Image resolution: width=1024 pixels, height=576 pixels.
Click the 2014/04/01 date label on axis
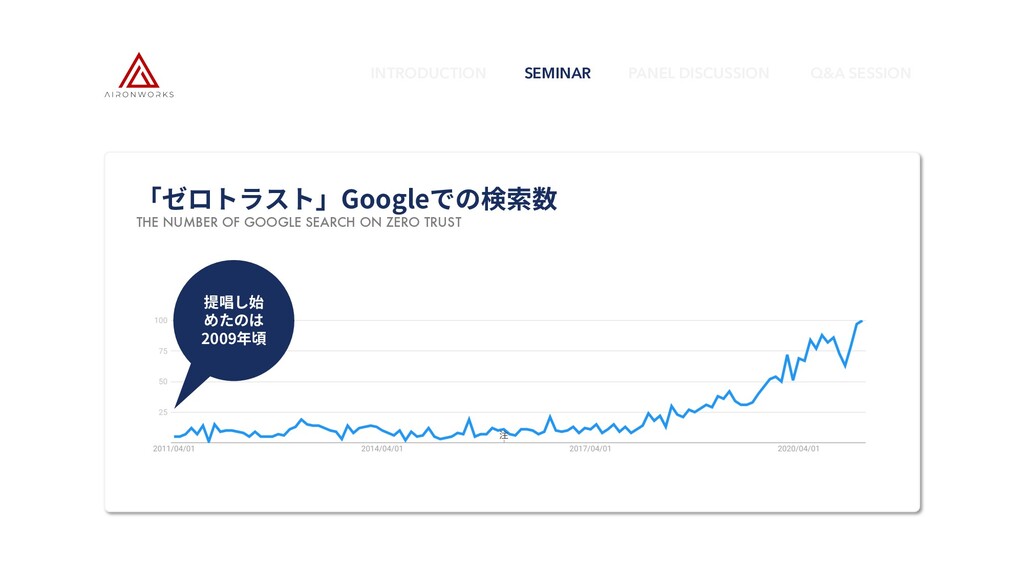382,449
